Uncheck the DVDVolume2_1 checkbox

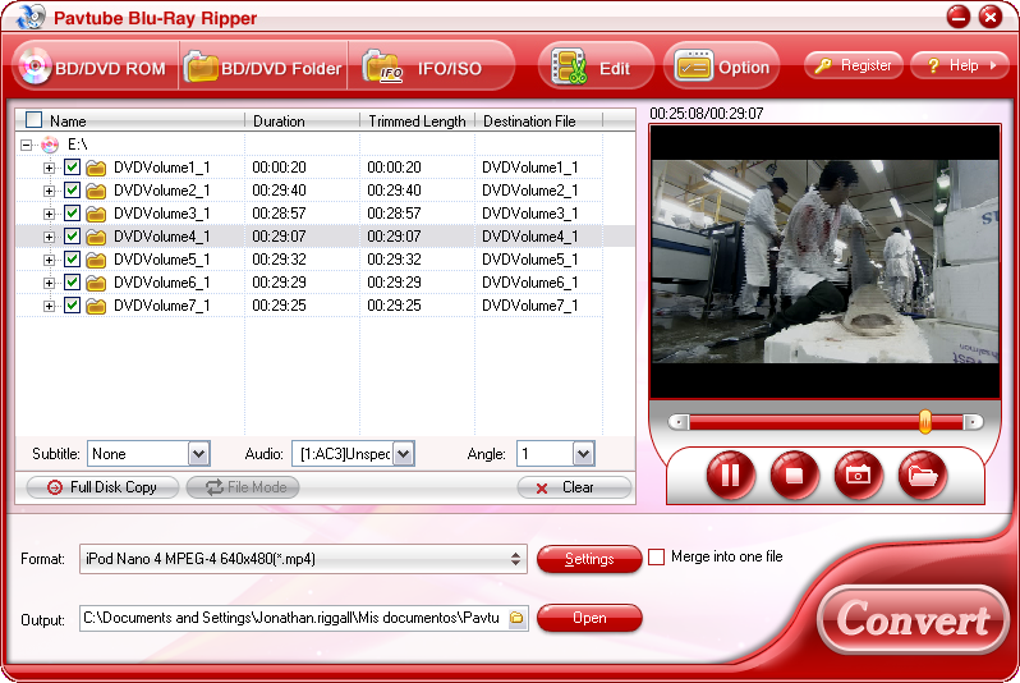(72, 191)
